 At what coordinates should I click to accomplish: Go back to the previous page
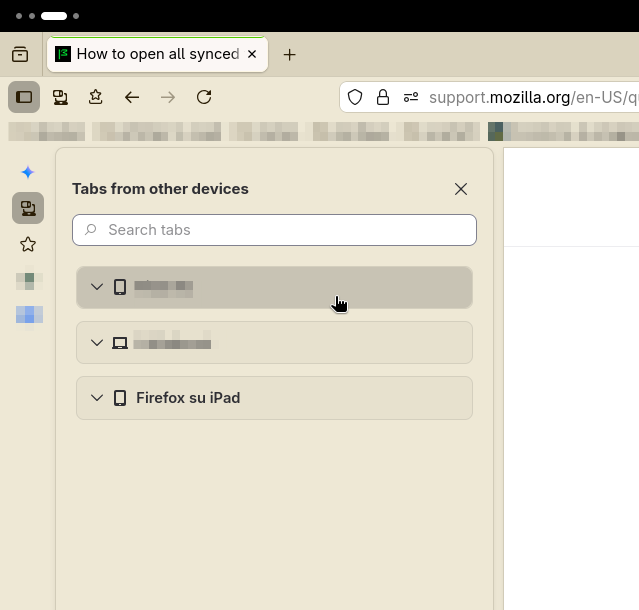132,97
